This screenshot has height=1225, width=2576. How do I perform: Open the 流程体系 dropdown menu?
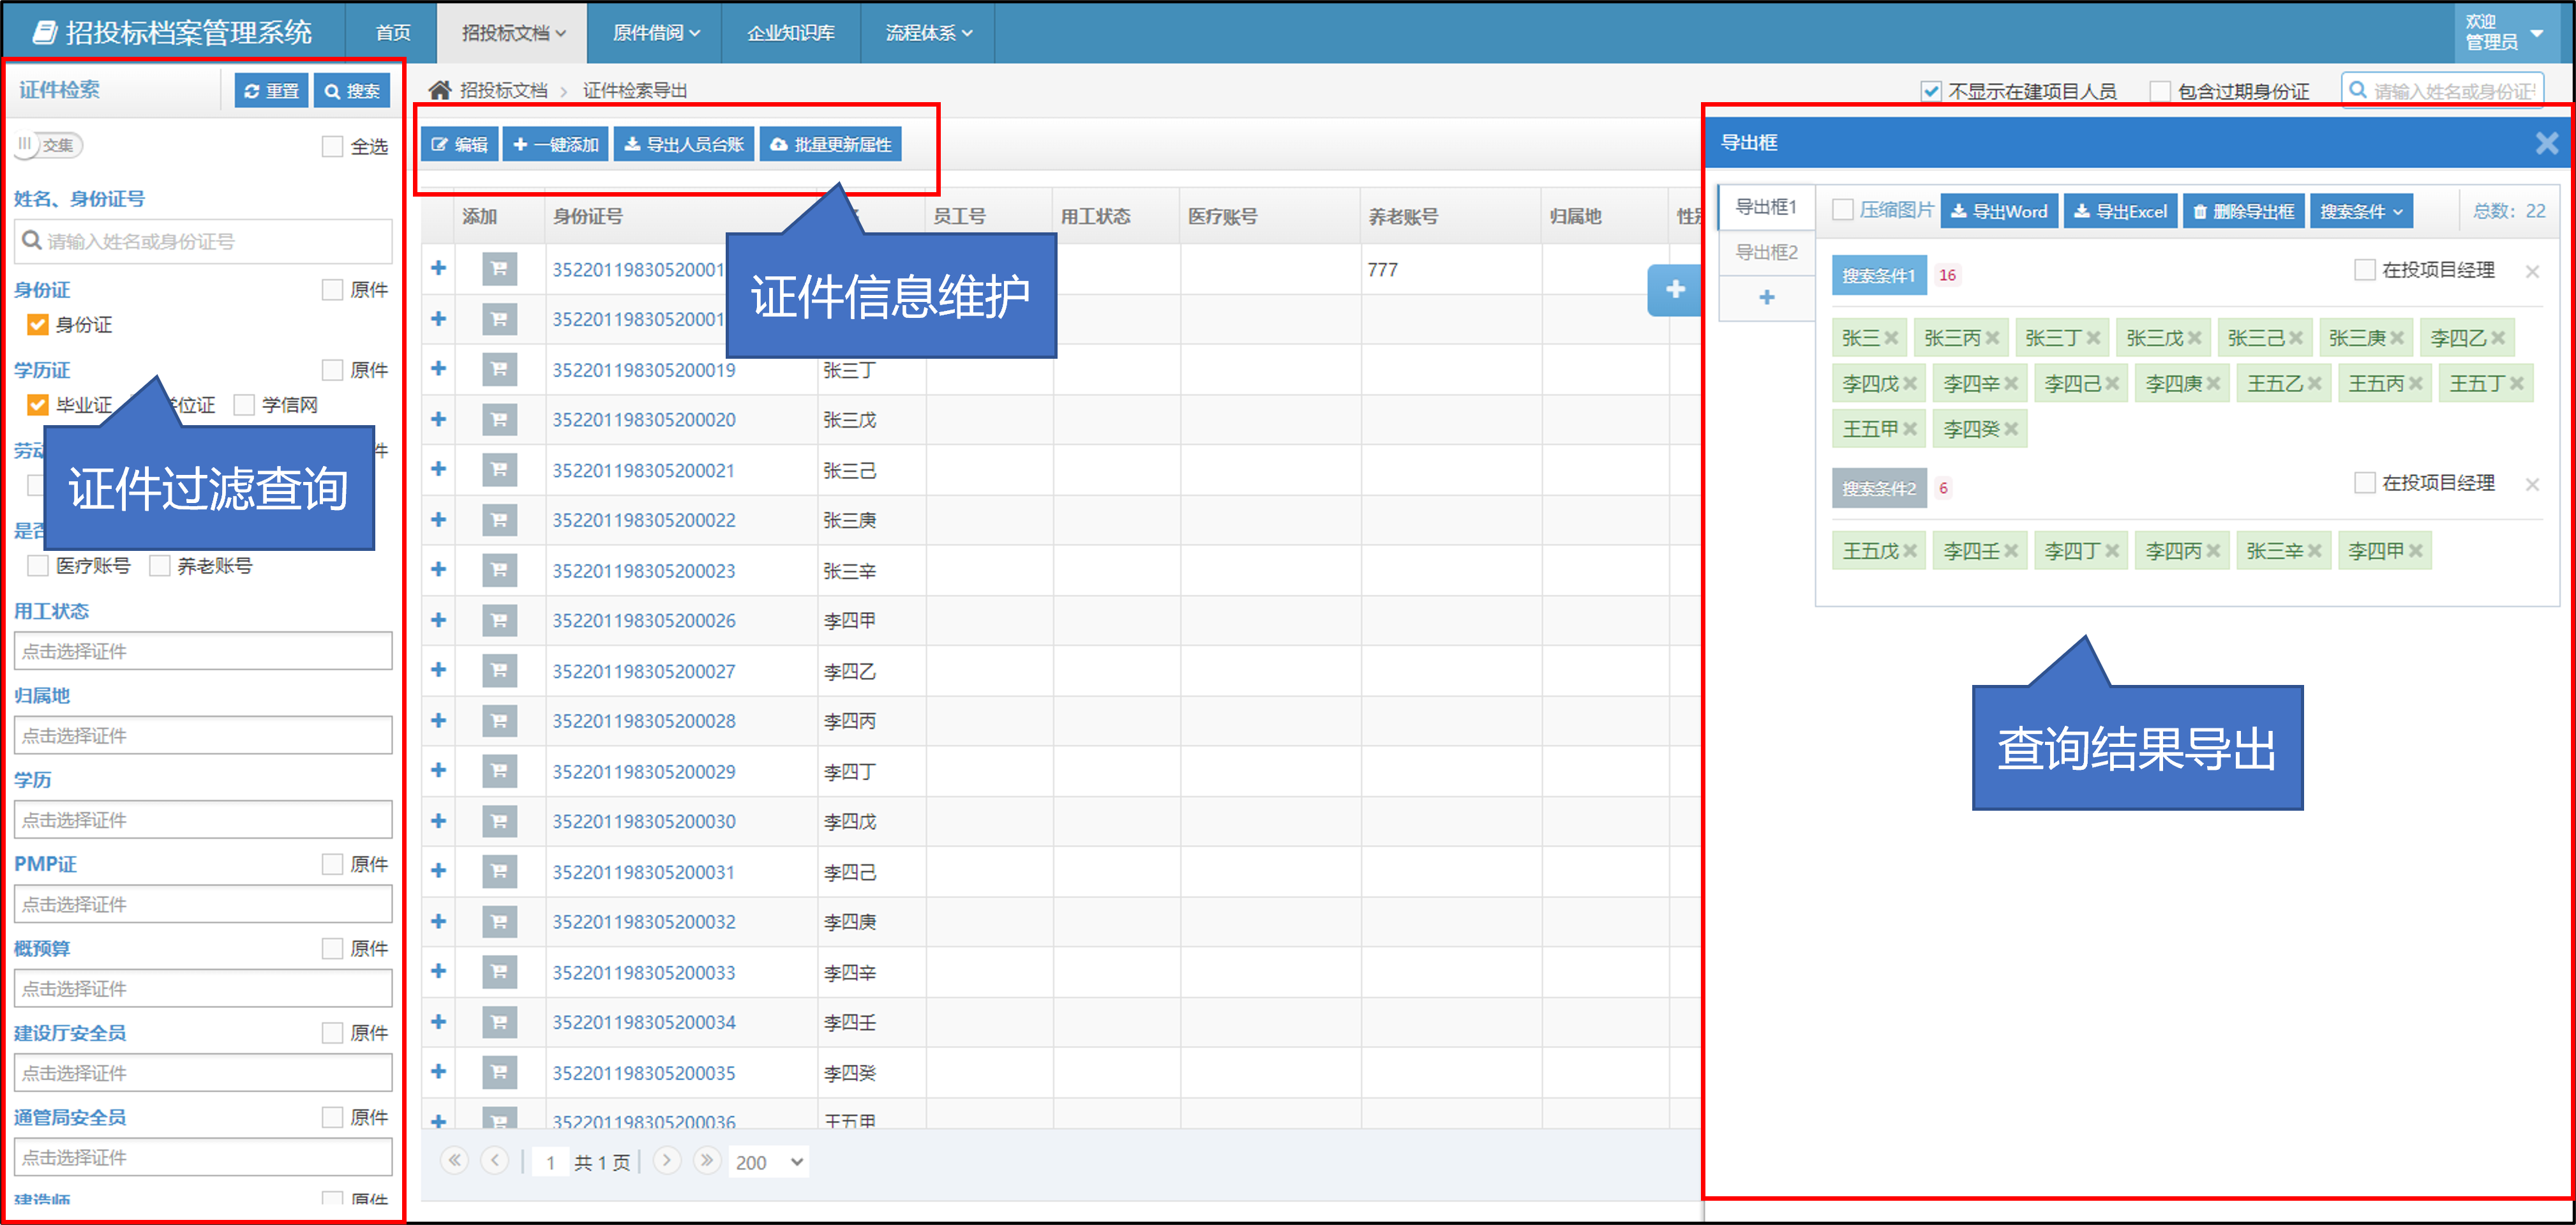(929, 33)
